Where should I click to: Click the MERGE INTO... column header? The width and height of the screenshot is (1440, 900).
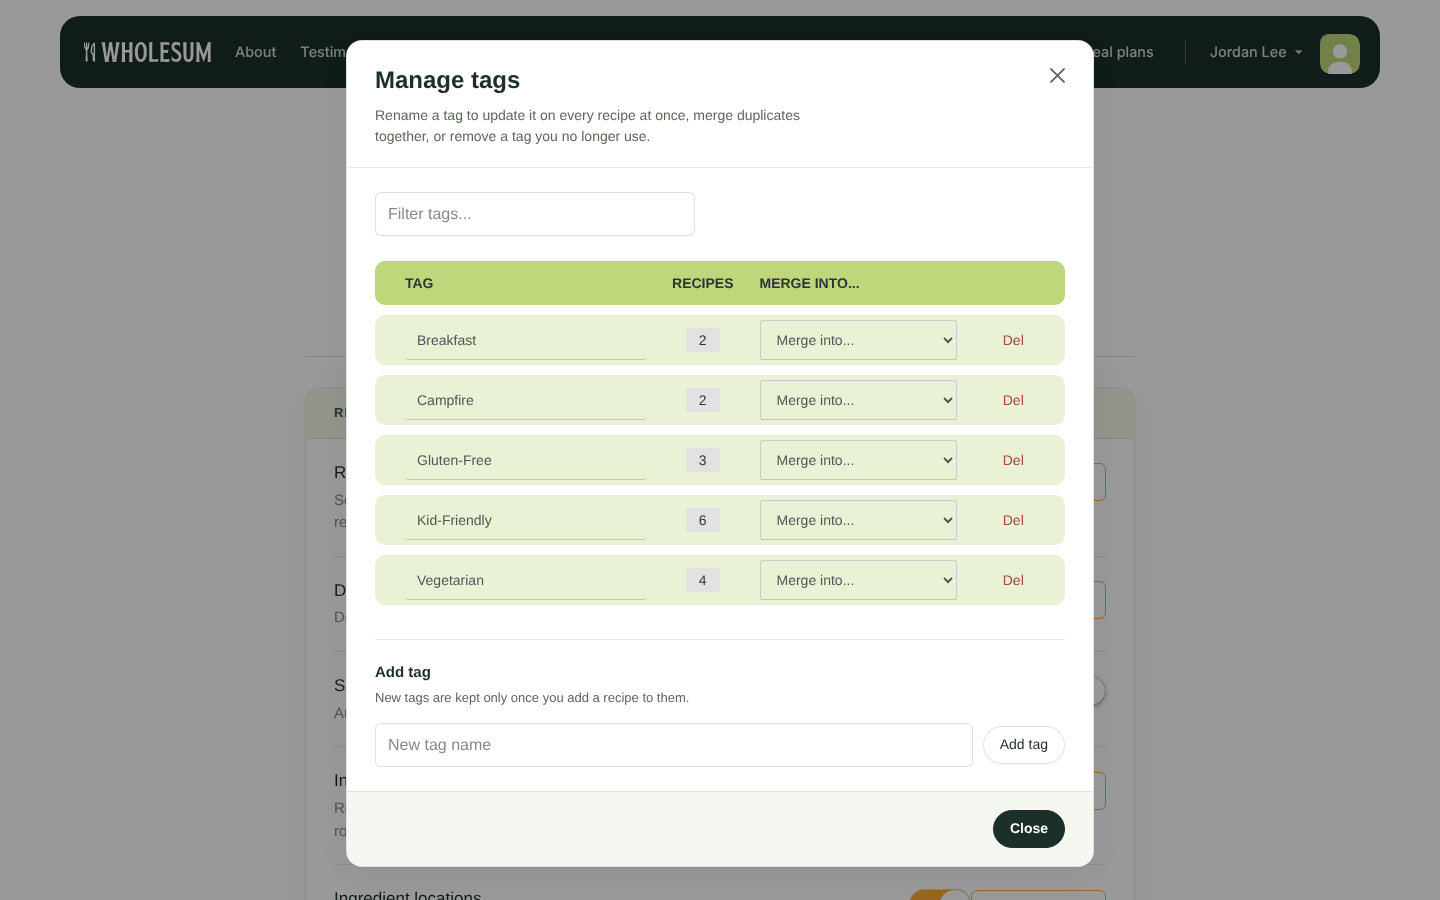click(x=809, y=283)
